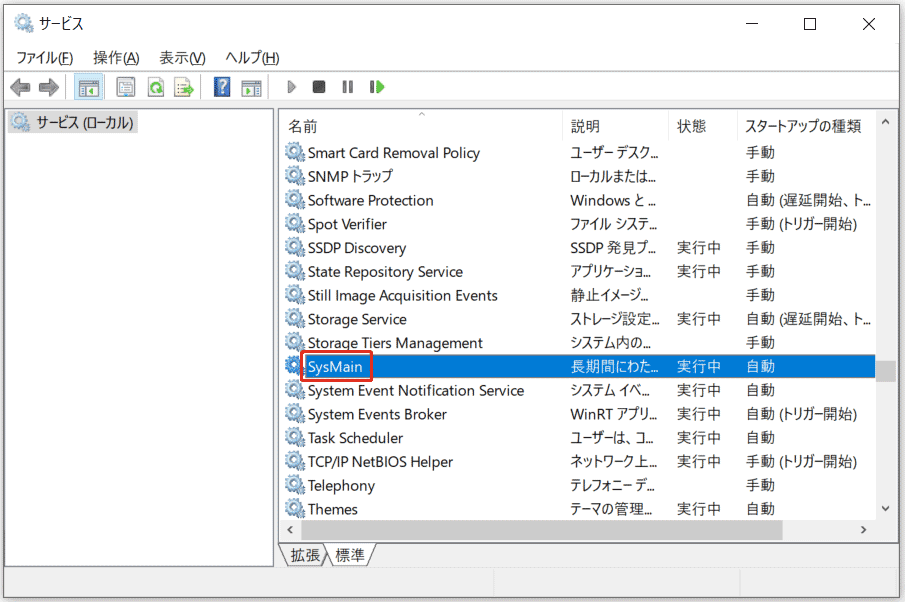Click Windows と ... description cell
This screenshot has height=602, width=905.
click(613, 200)
